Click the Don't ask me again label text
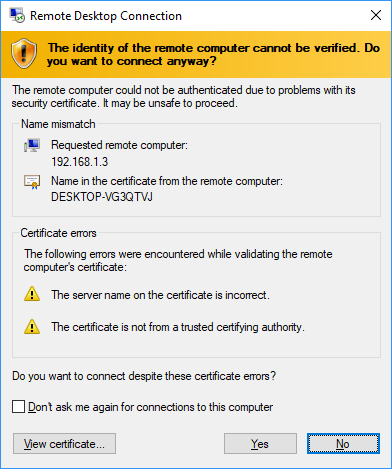This screenshot has height=469, width=392. (150, 407)
